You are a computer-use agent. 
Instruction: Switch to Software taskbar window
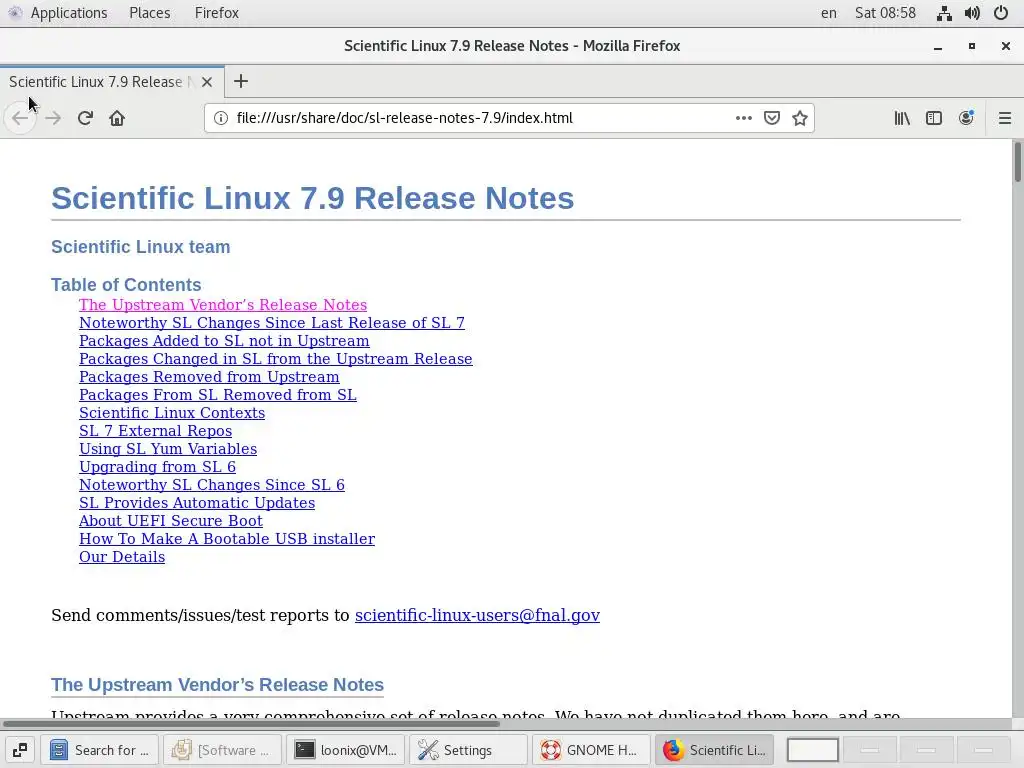tap(222, 750)
